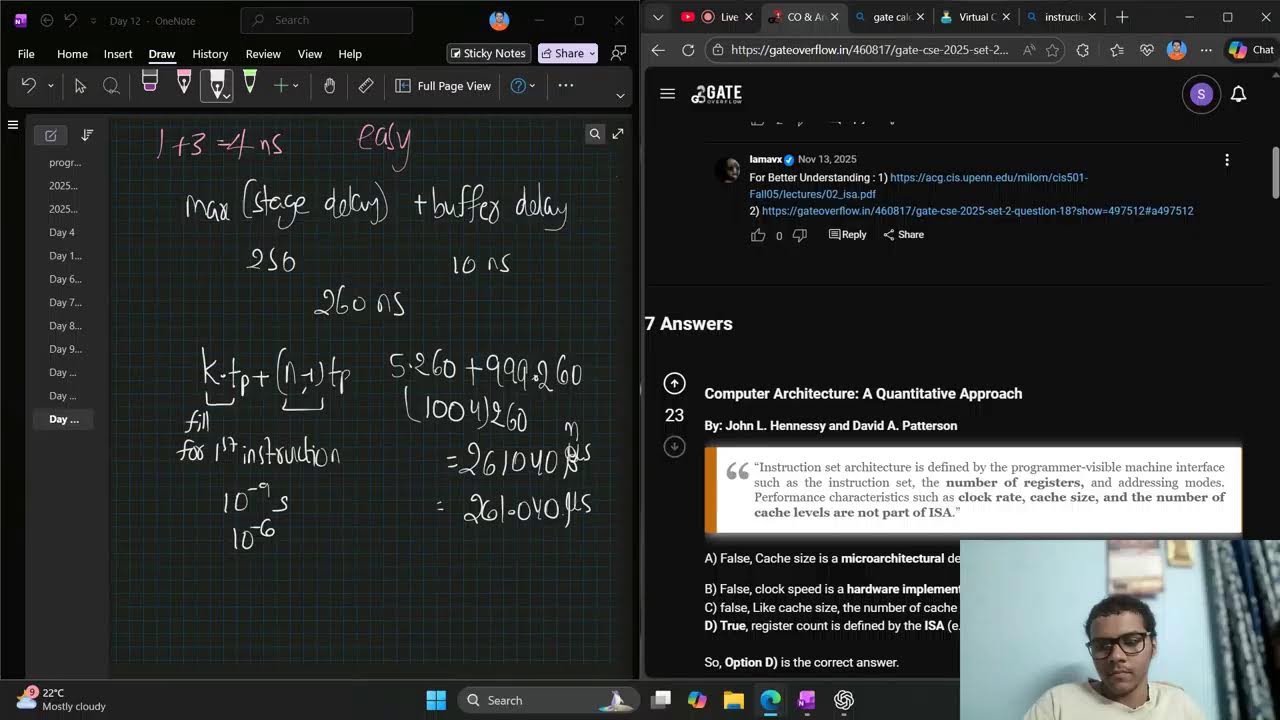Viewport: 1280px width, 720px height.
Task: Open the 'progr...' page in list
Action: pos(63,162)
